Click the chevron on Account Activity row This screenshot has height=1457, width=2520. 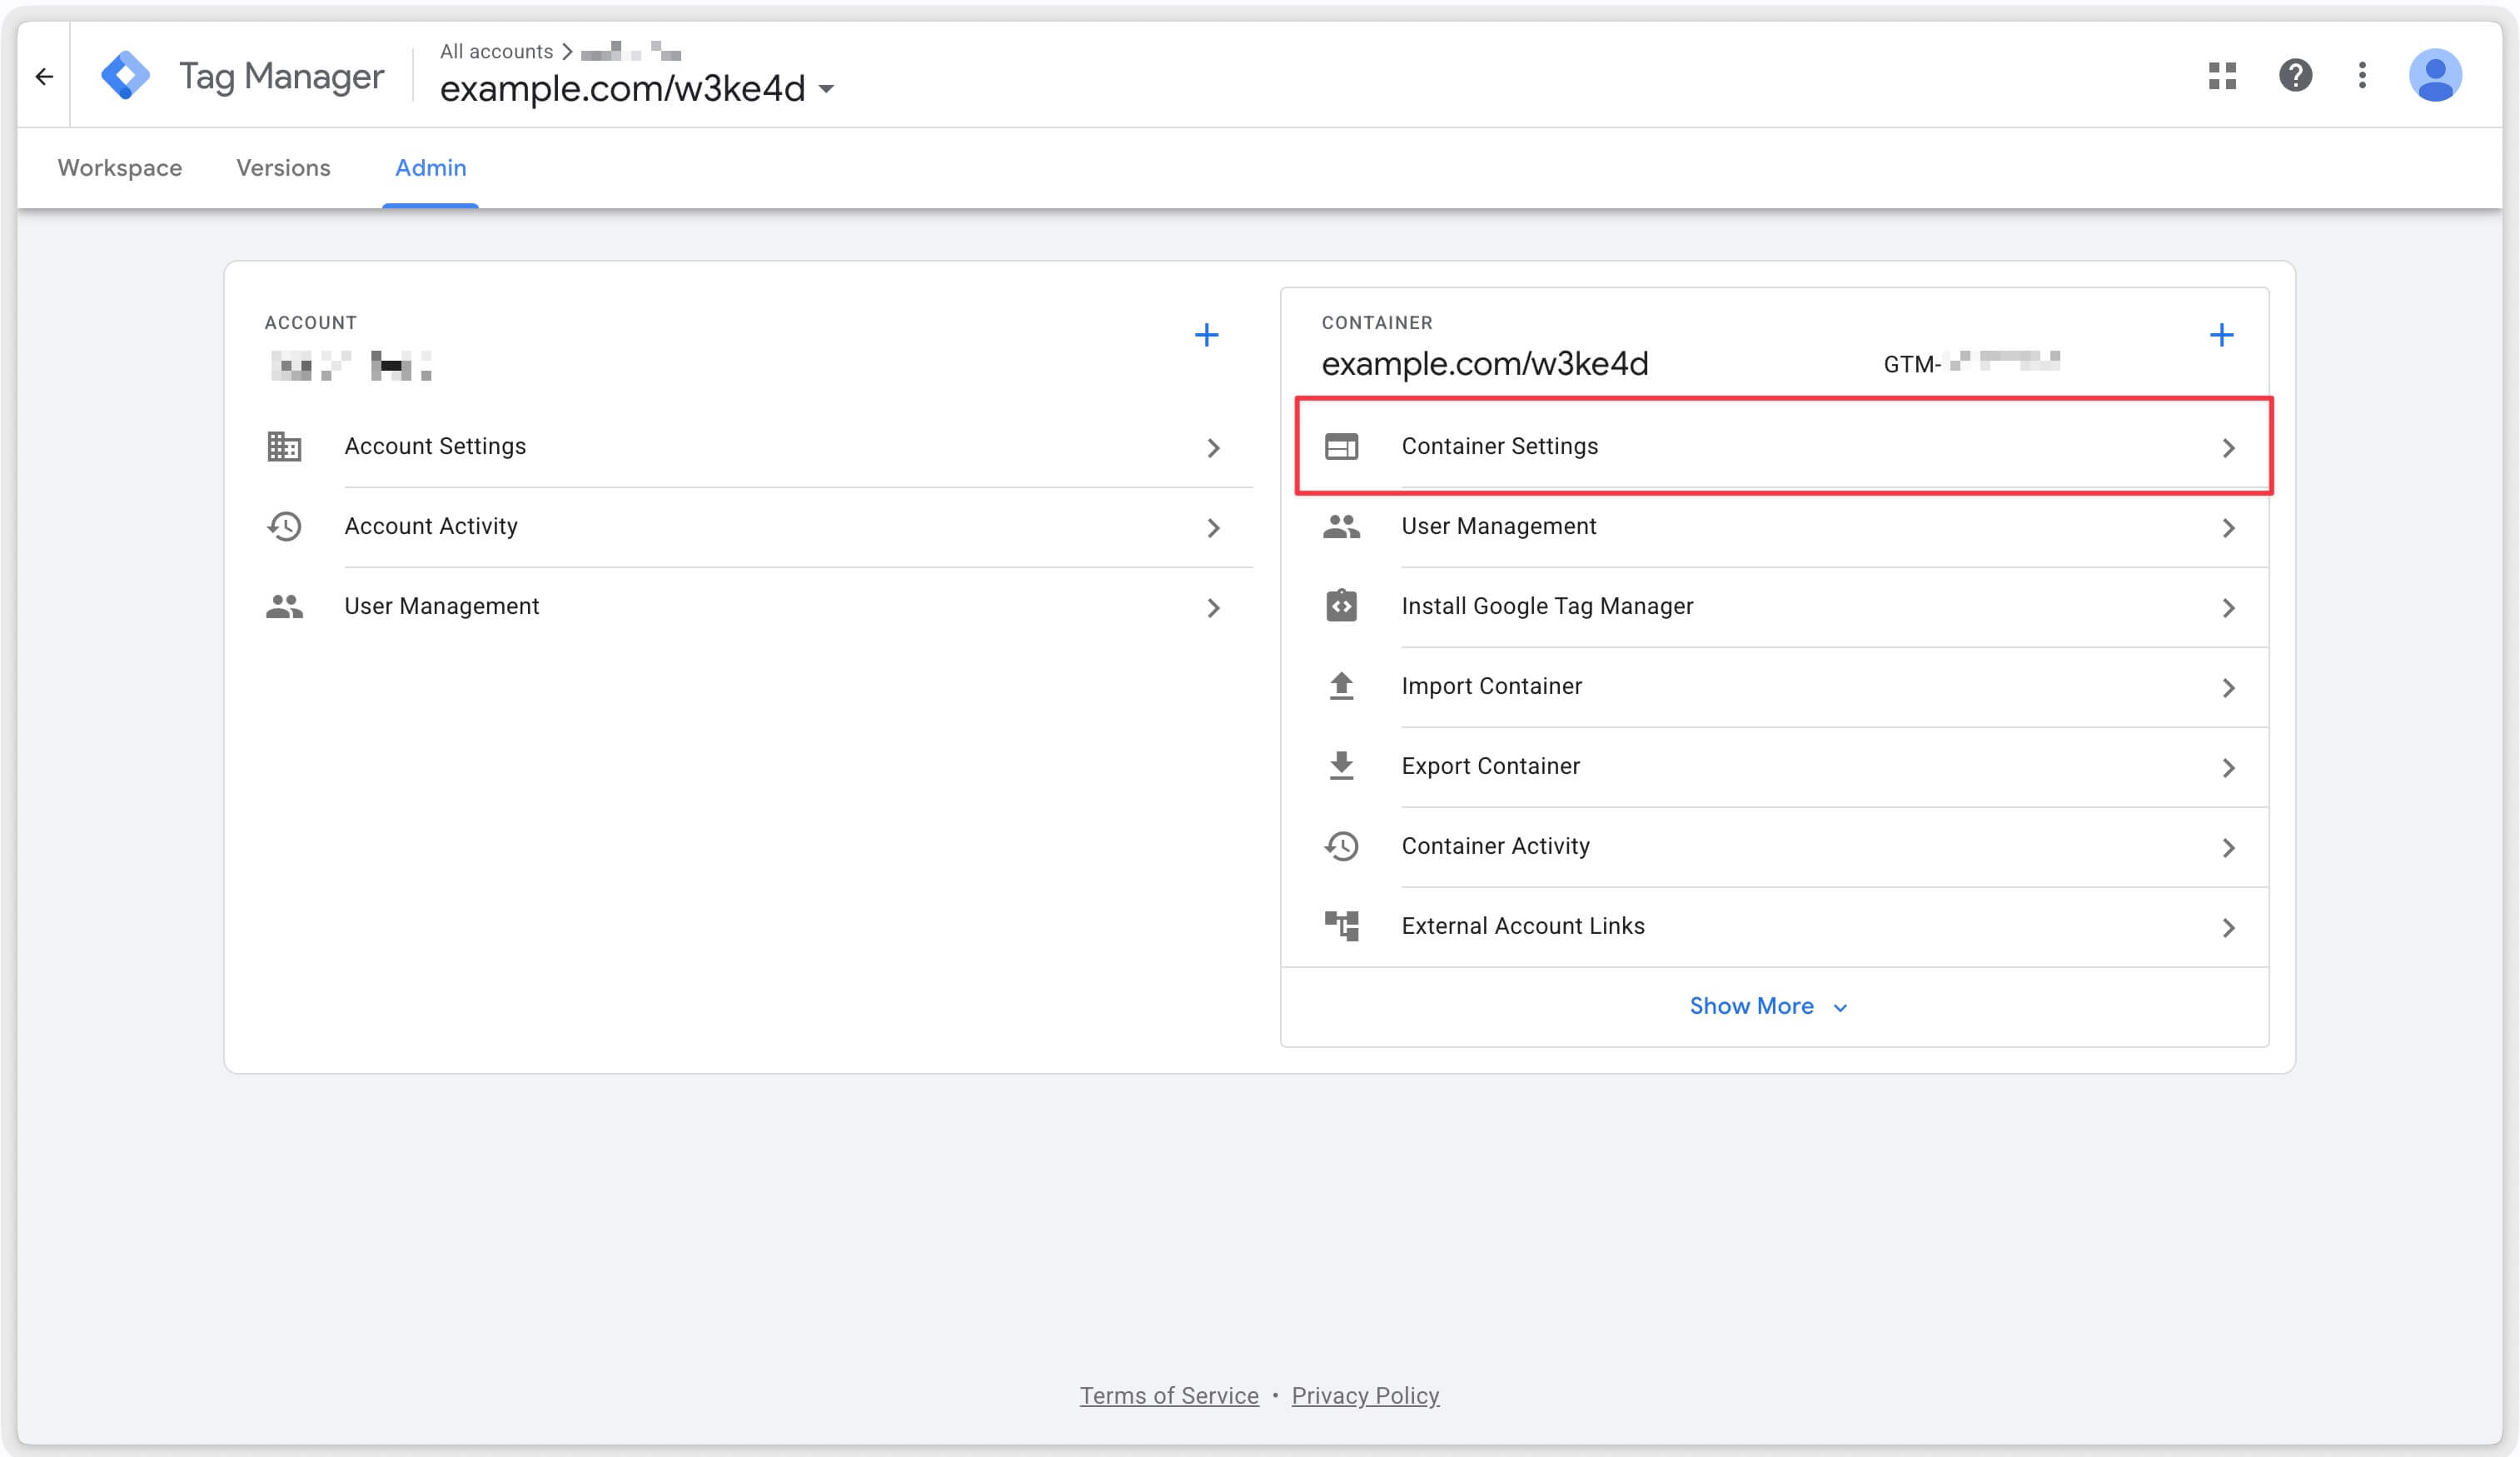[1213, 528]
